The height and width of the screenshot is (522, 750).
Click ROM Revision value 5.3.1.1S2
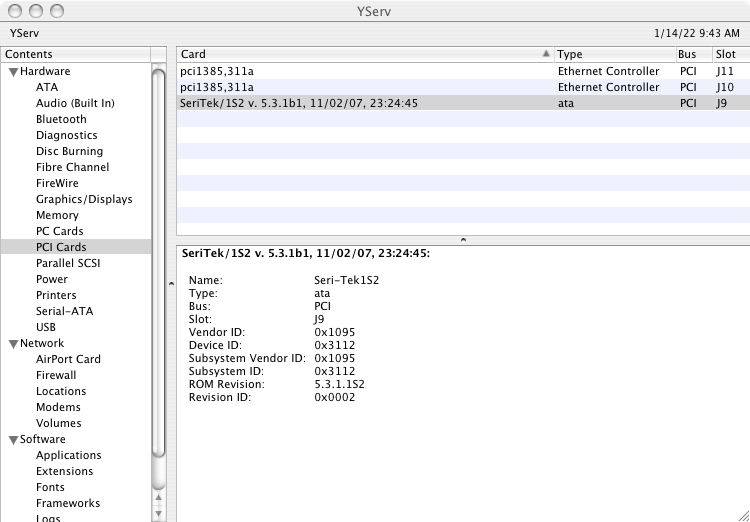339,384
